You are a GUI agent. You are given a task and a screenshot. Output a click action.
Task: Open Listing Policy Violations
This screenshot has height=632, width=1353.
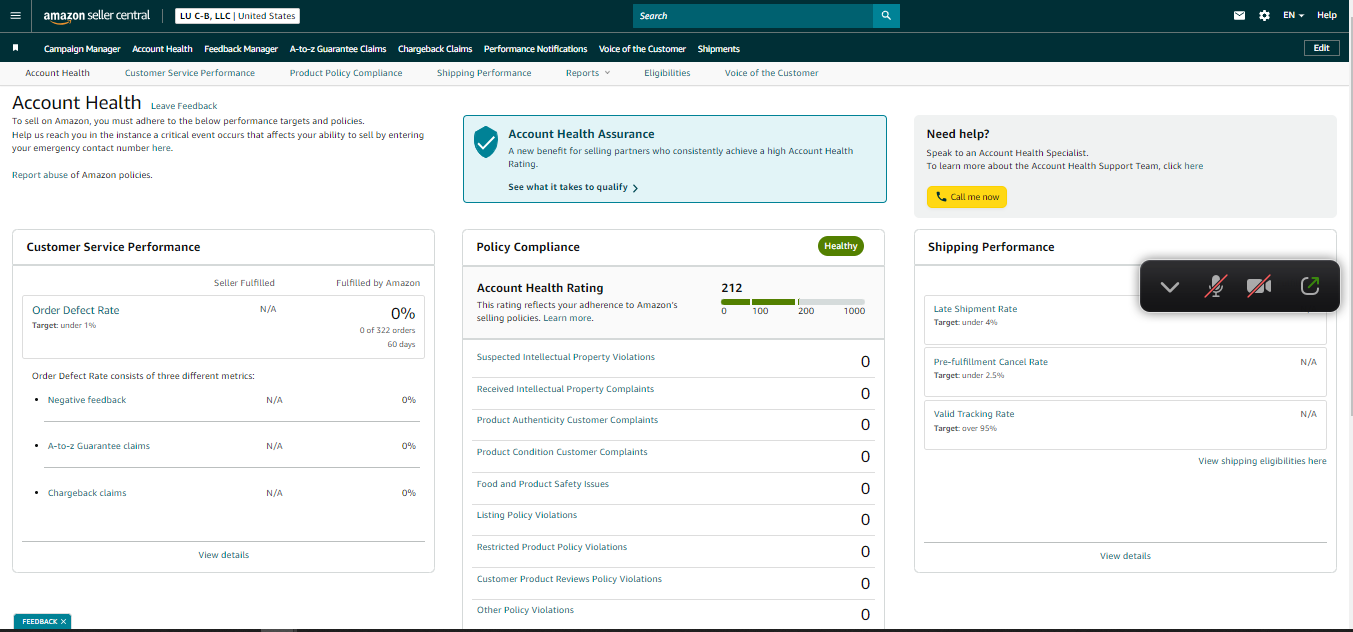527,515
